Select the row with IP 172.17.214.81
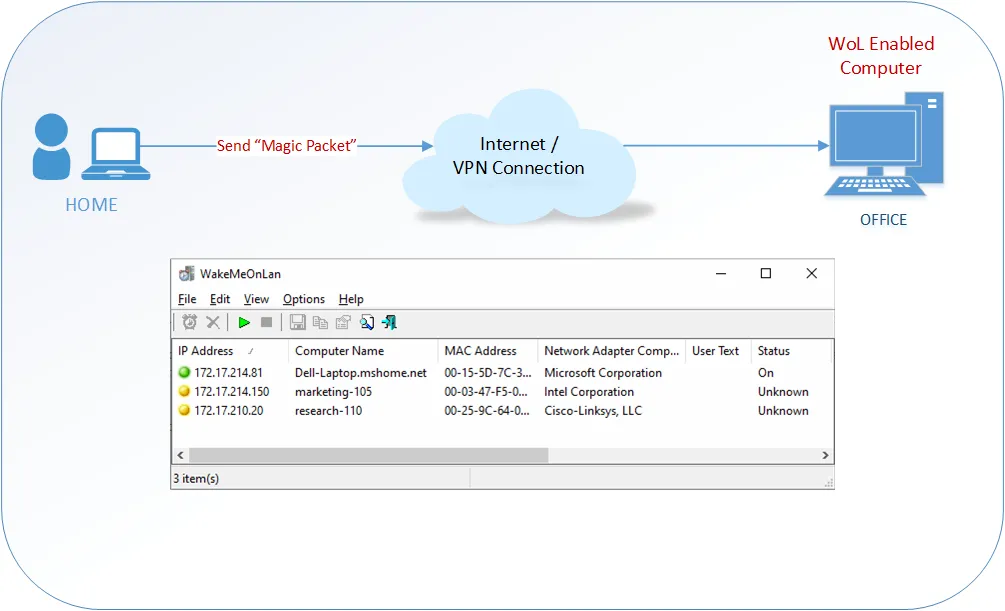Viewport: 1005px width, 611px height. click(x=503, y=372)
